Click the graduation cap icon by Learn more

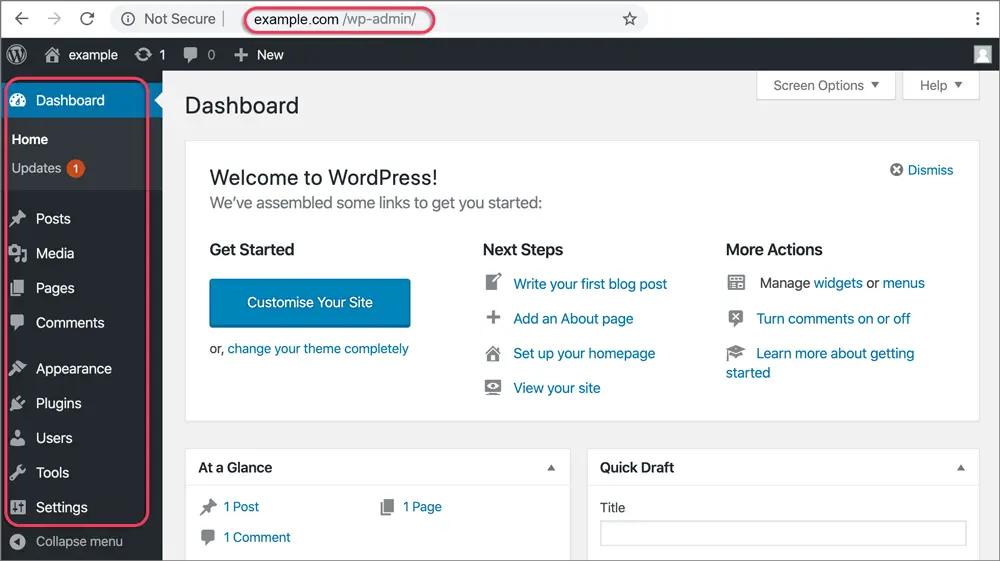[735, 353]
